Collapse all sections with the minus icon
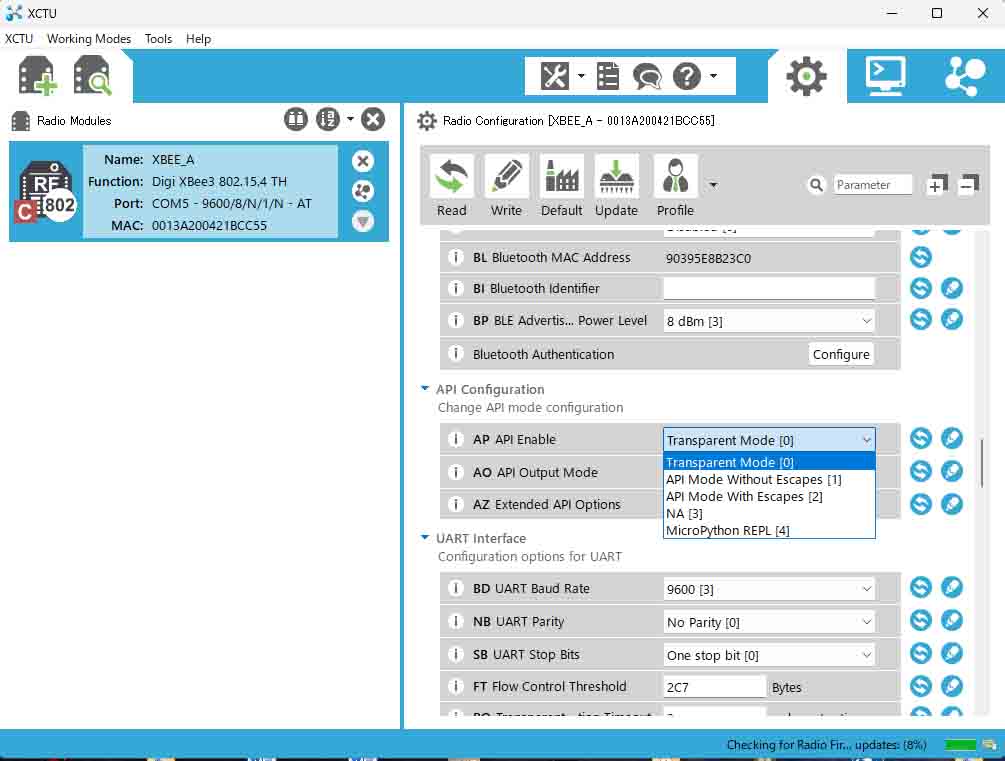 [968, 185]
